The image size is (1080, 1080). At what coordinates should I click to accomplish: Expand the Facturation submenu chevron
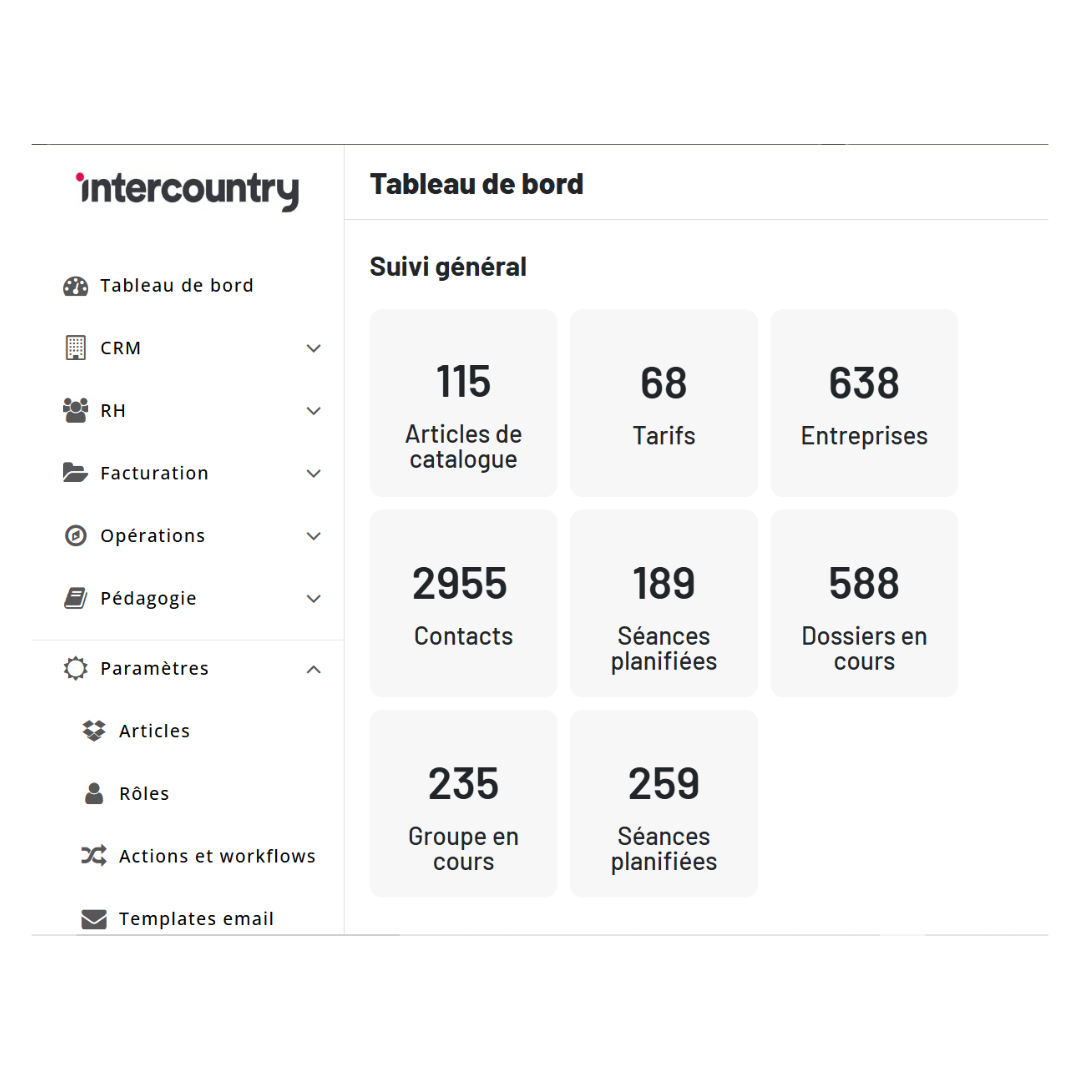[314, 473]
